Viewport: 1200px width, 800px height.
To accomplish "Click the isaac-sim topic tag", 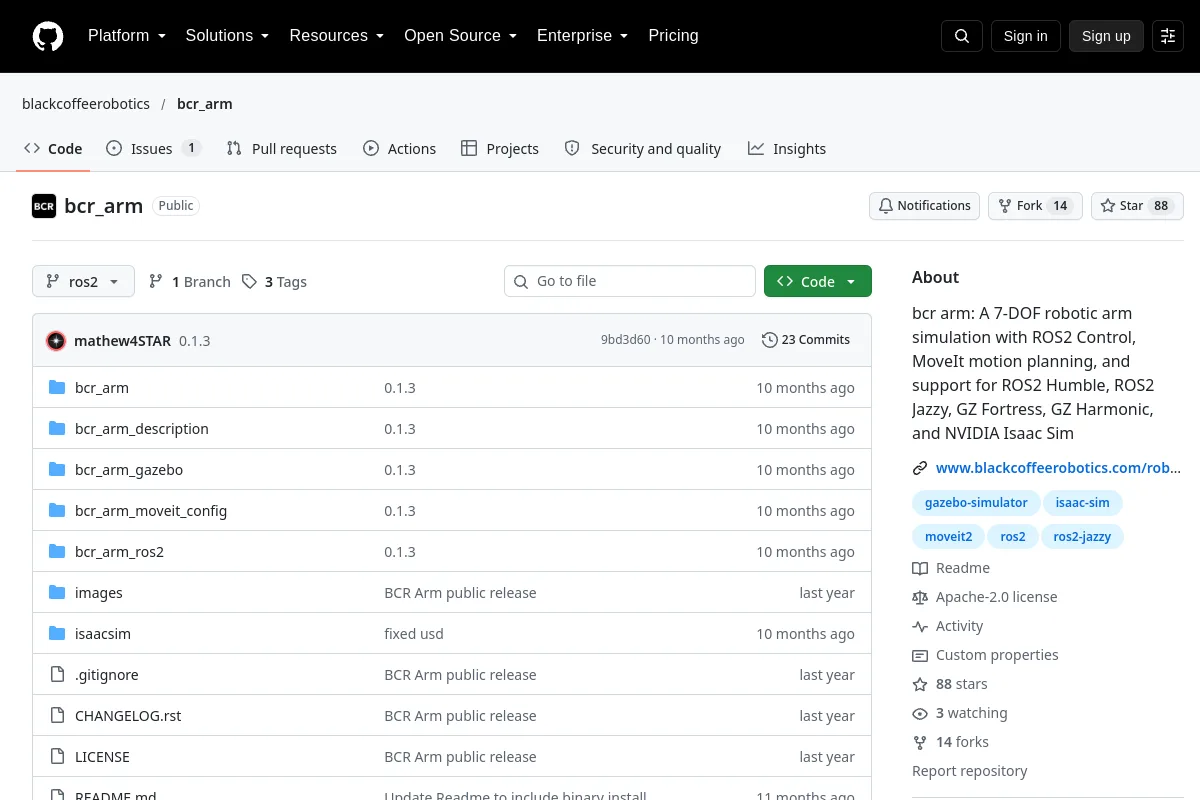I will 1082,503.
